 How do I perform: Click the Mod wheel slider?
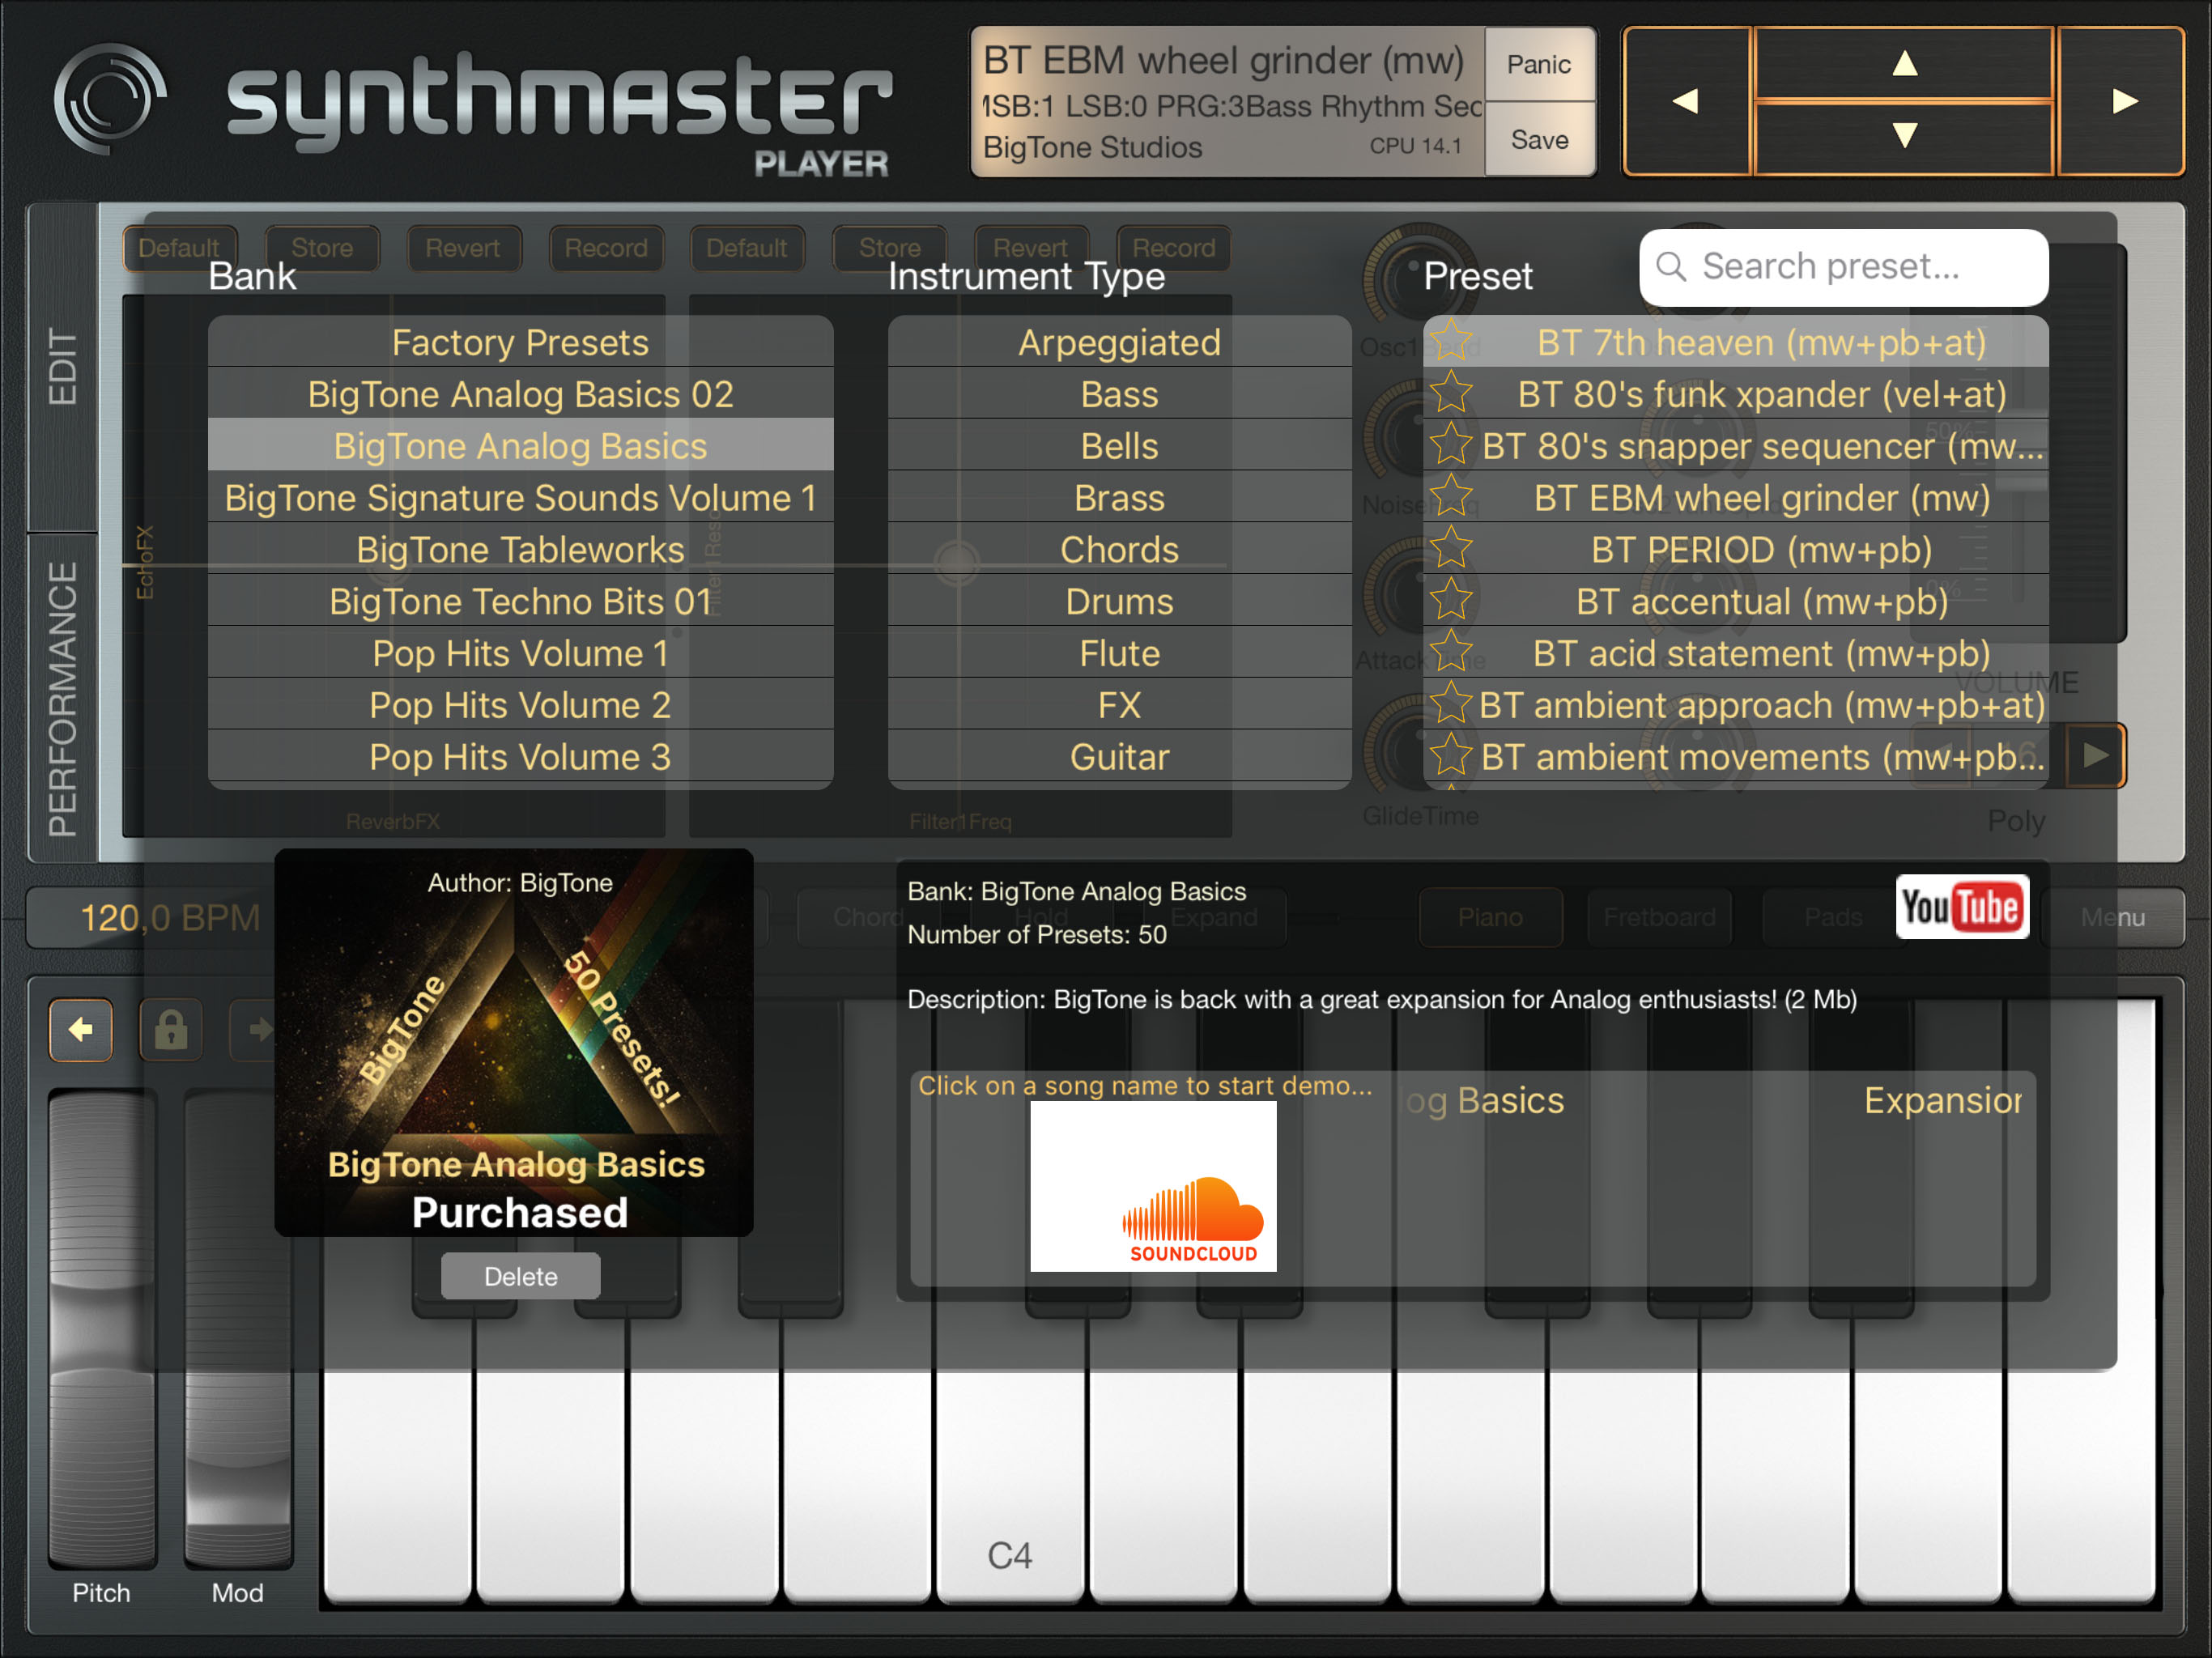tap(237, 1330)
